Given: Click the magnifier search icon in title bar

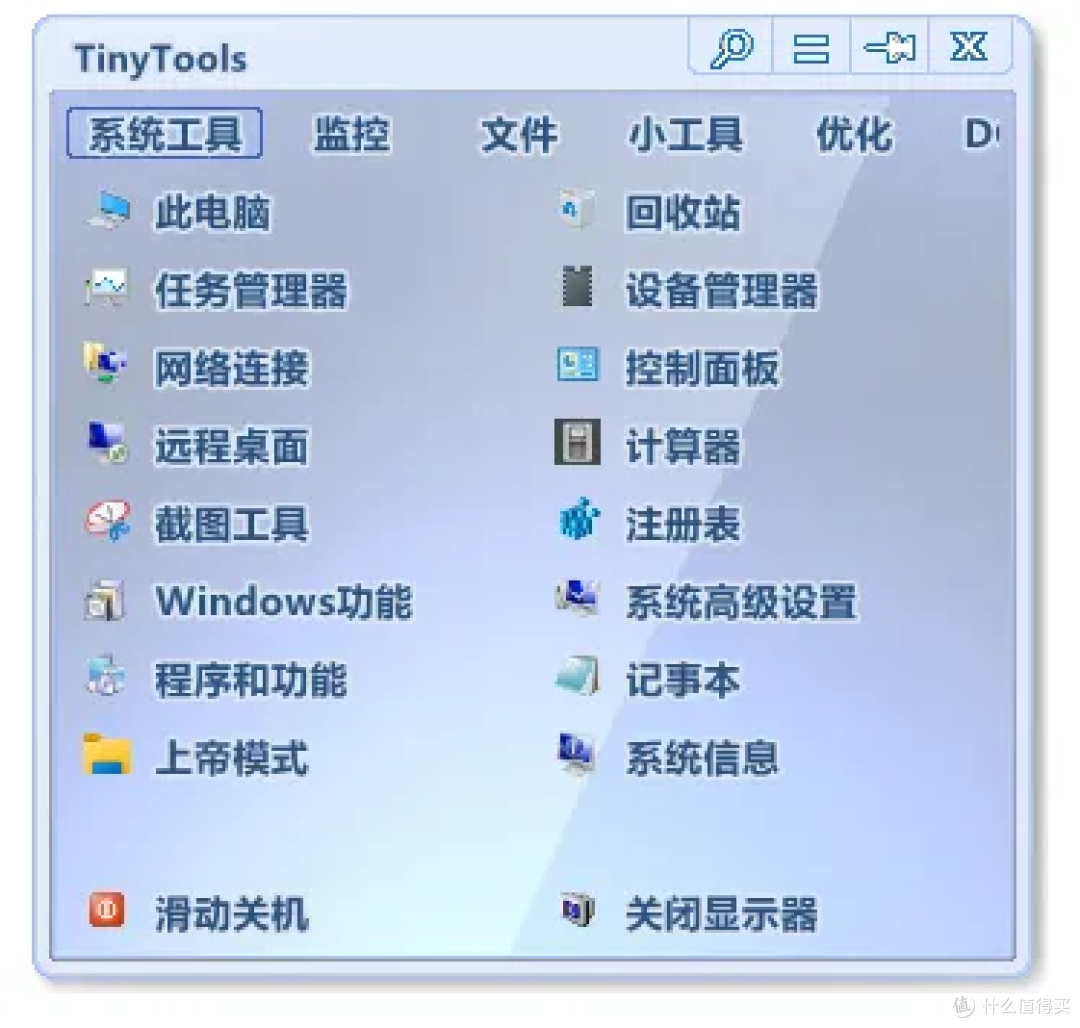Looking at the screenshot, I should pos(731,47).
